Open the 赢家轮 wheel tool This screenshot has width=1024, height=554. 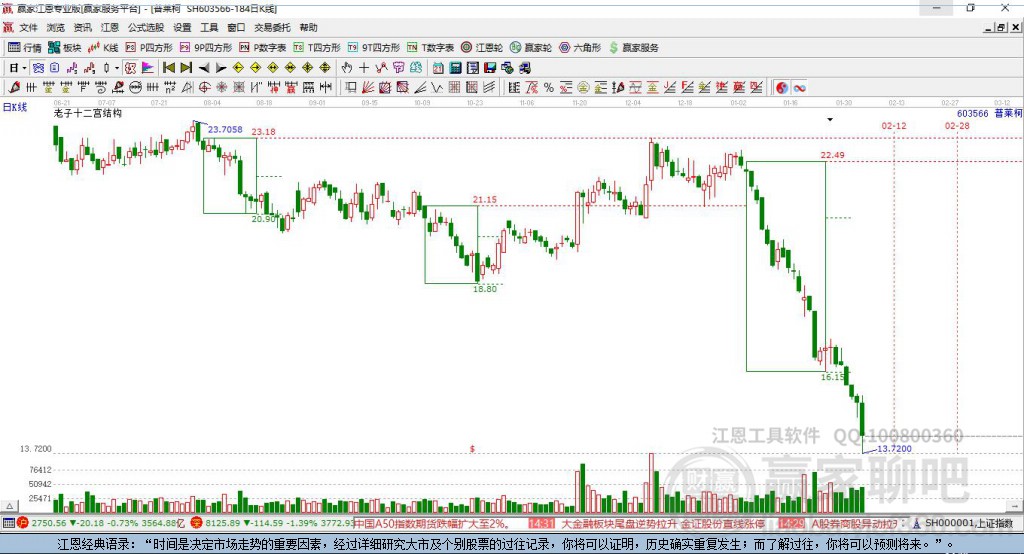(531, 48)
